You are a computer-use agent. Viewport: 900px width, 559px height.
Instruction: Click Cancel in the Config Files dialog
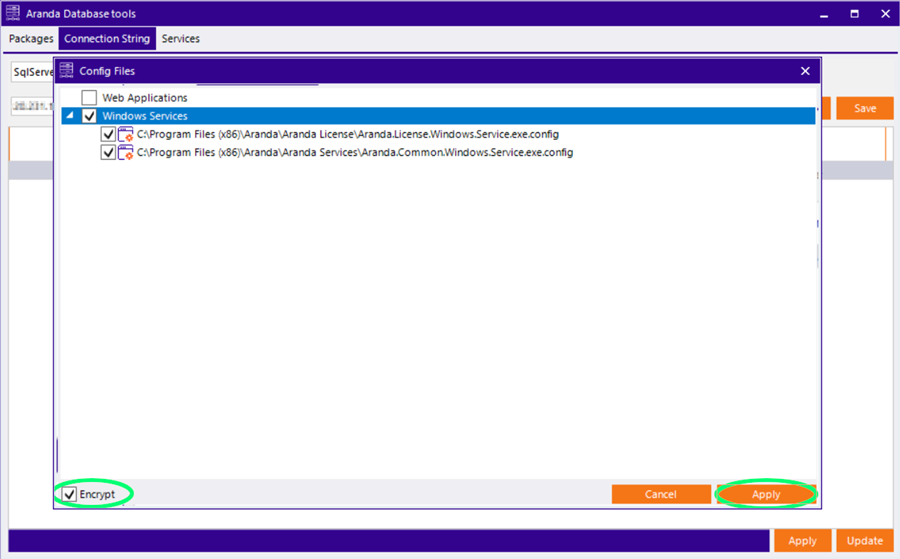(661, 494)
